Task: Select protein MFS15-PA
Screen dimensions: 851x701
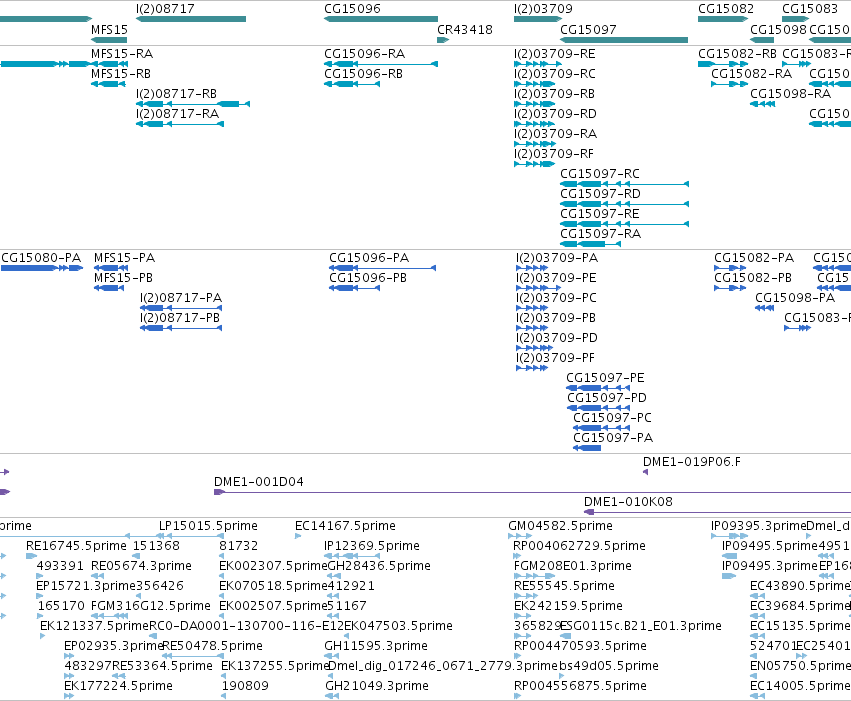Action: coord(111,268)
